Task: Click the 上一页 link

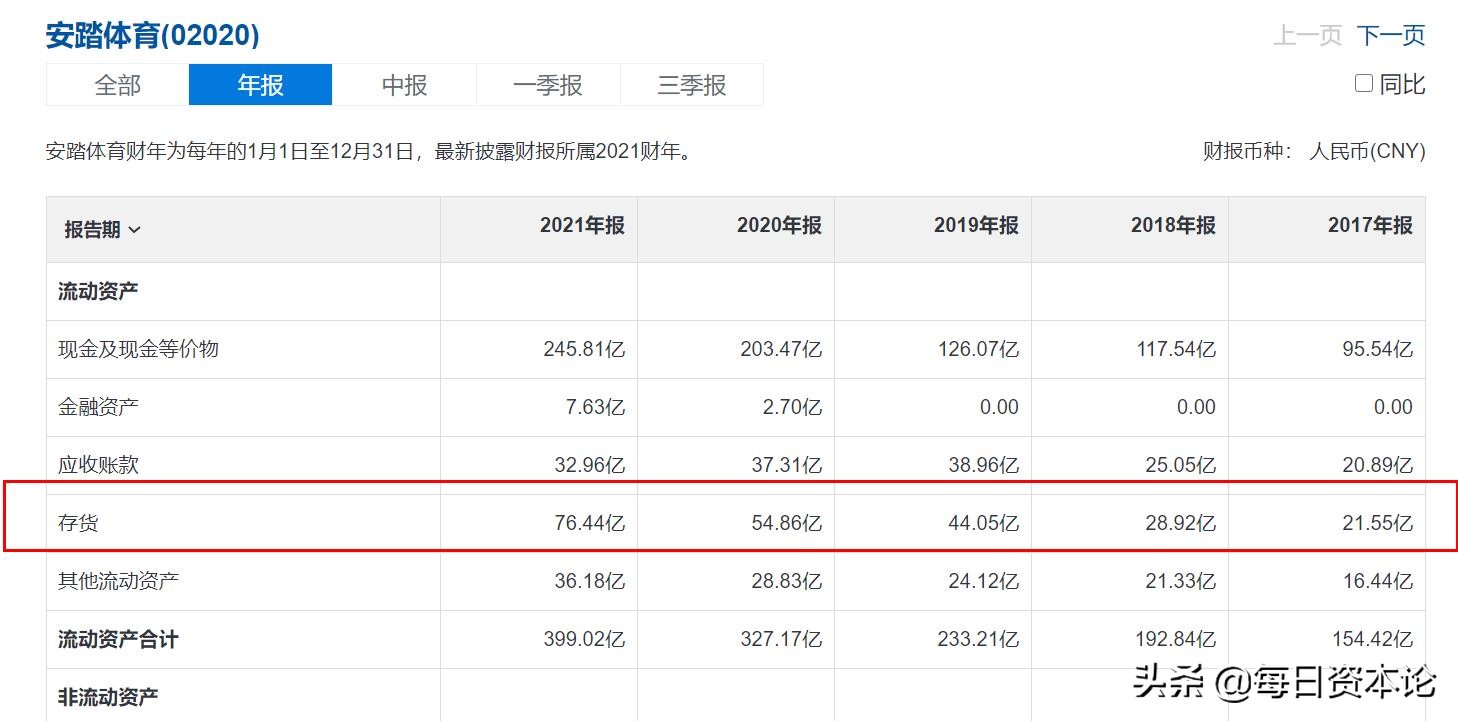Action: [1307, 35]
